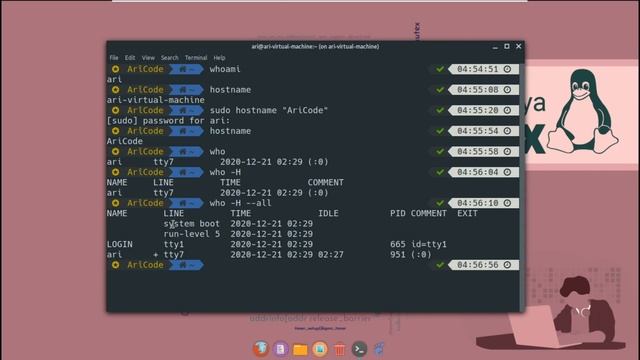The image size is (640, 360).
Task: Click the 'sudo hostname "AriCode"' command
Action: [x=269, y=110]
